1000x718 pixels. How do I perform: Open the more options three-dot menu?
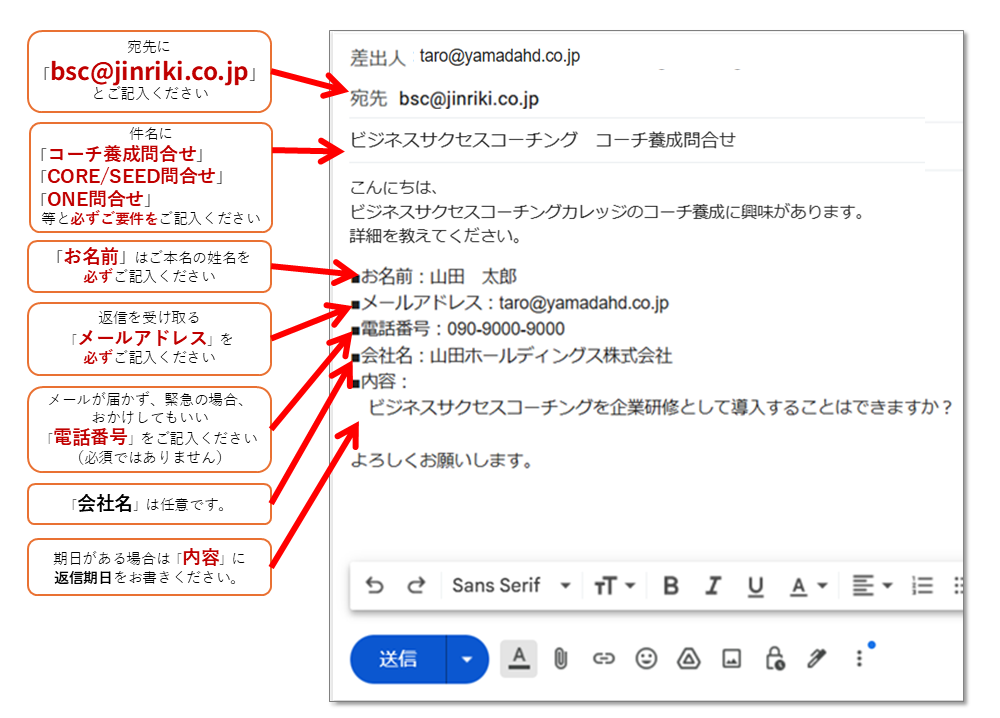click(857, 660)
